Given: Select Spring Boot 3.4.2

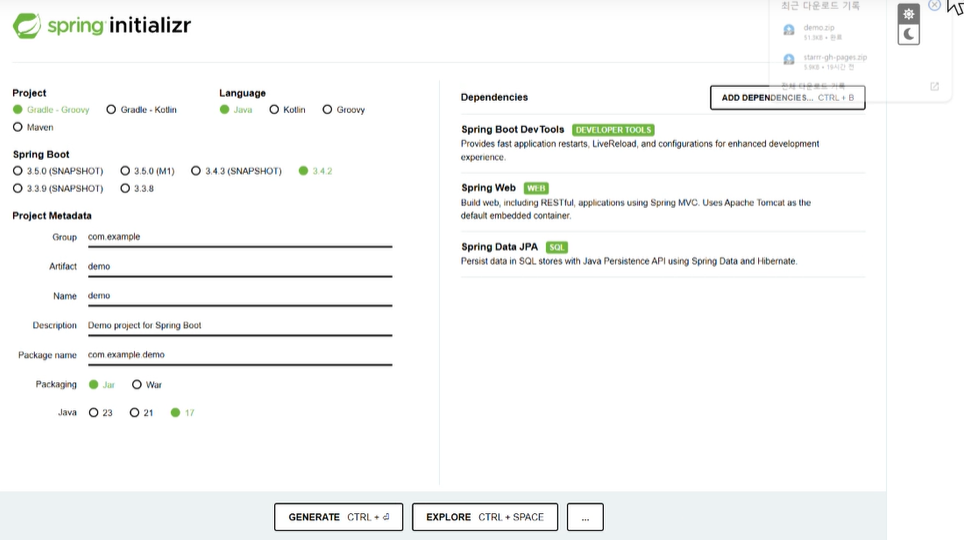Looking at the screenshot, I should [x=315, y=171].
